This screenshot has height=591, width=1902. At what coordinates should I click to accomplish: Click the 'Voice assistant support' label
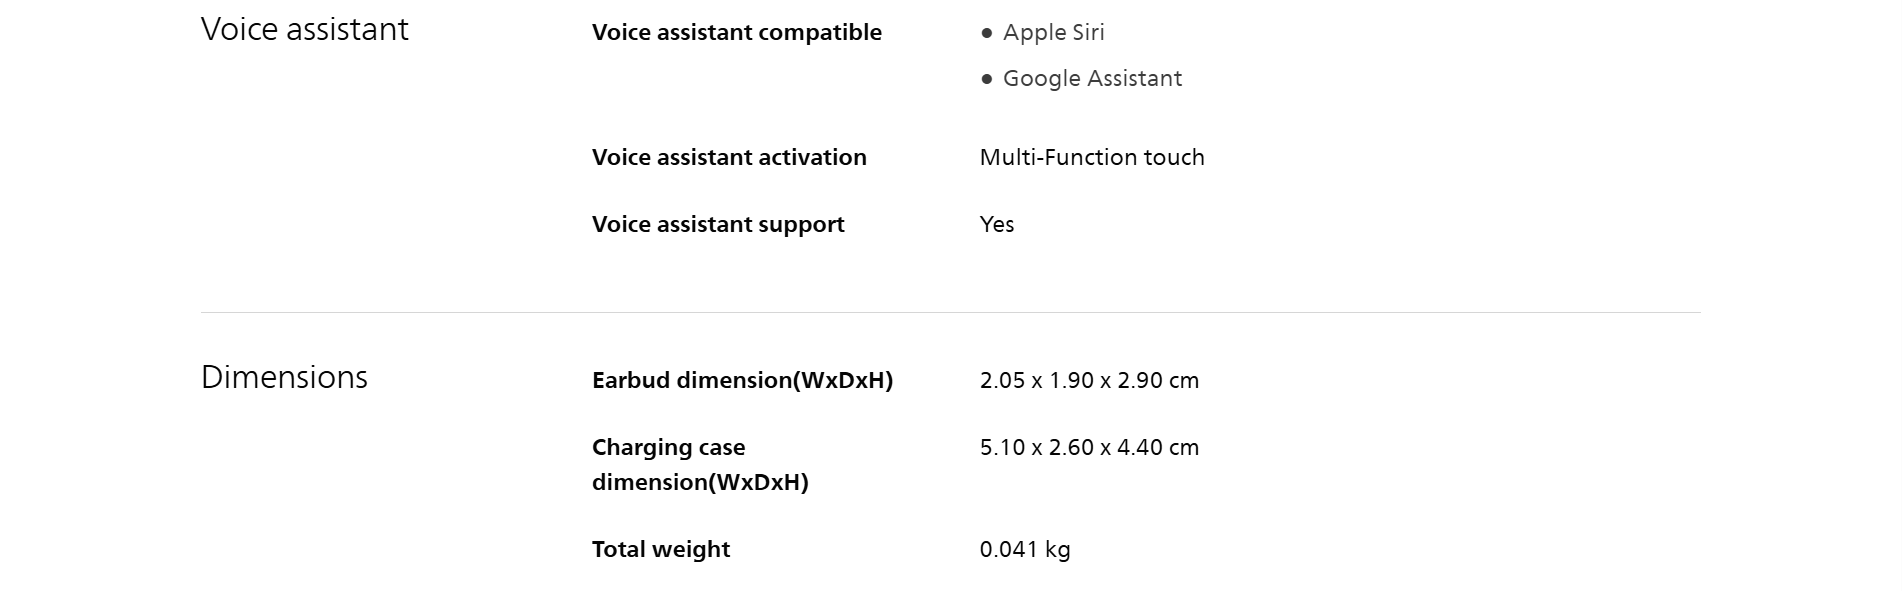pos(718,224)
